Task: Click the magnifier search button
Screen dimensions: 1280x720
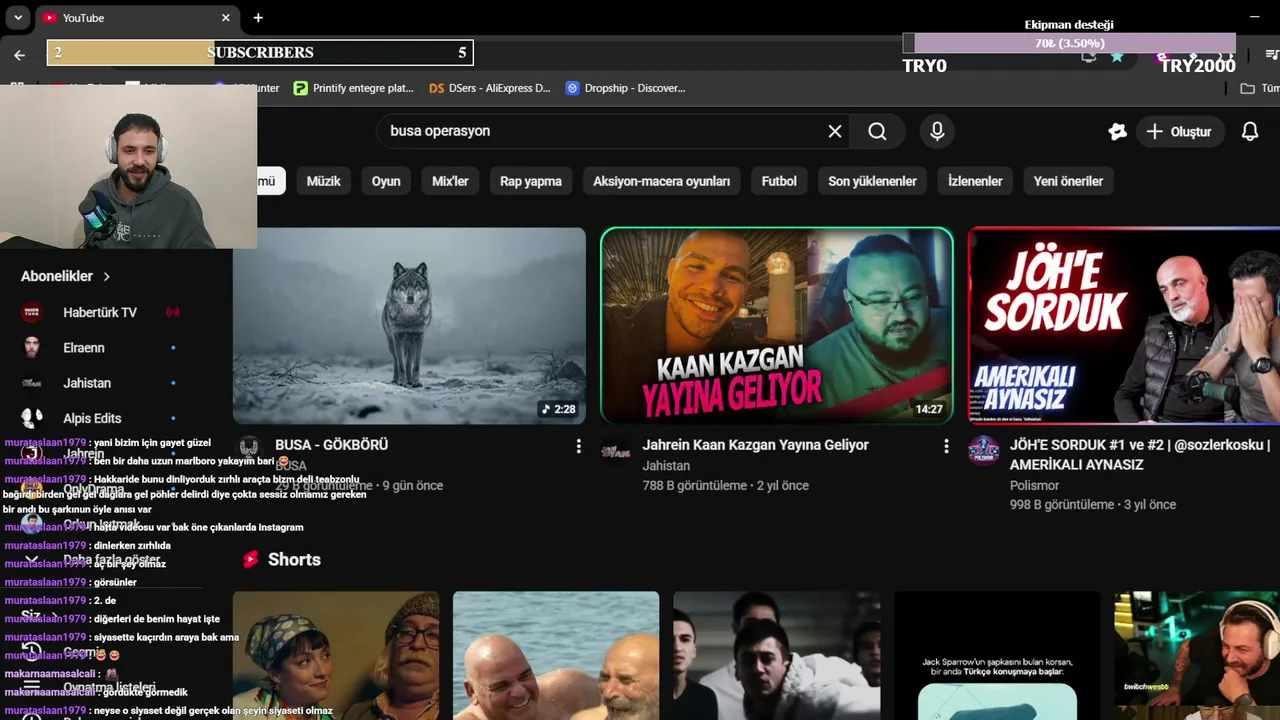Action: tap(877, 131)
